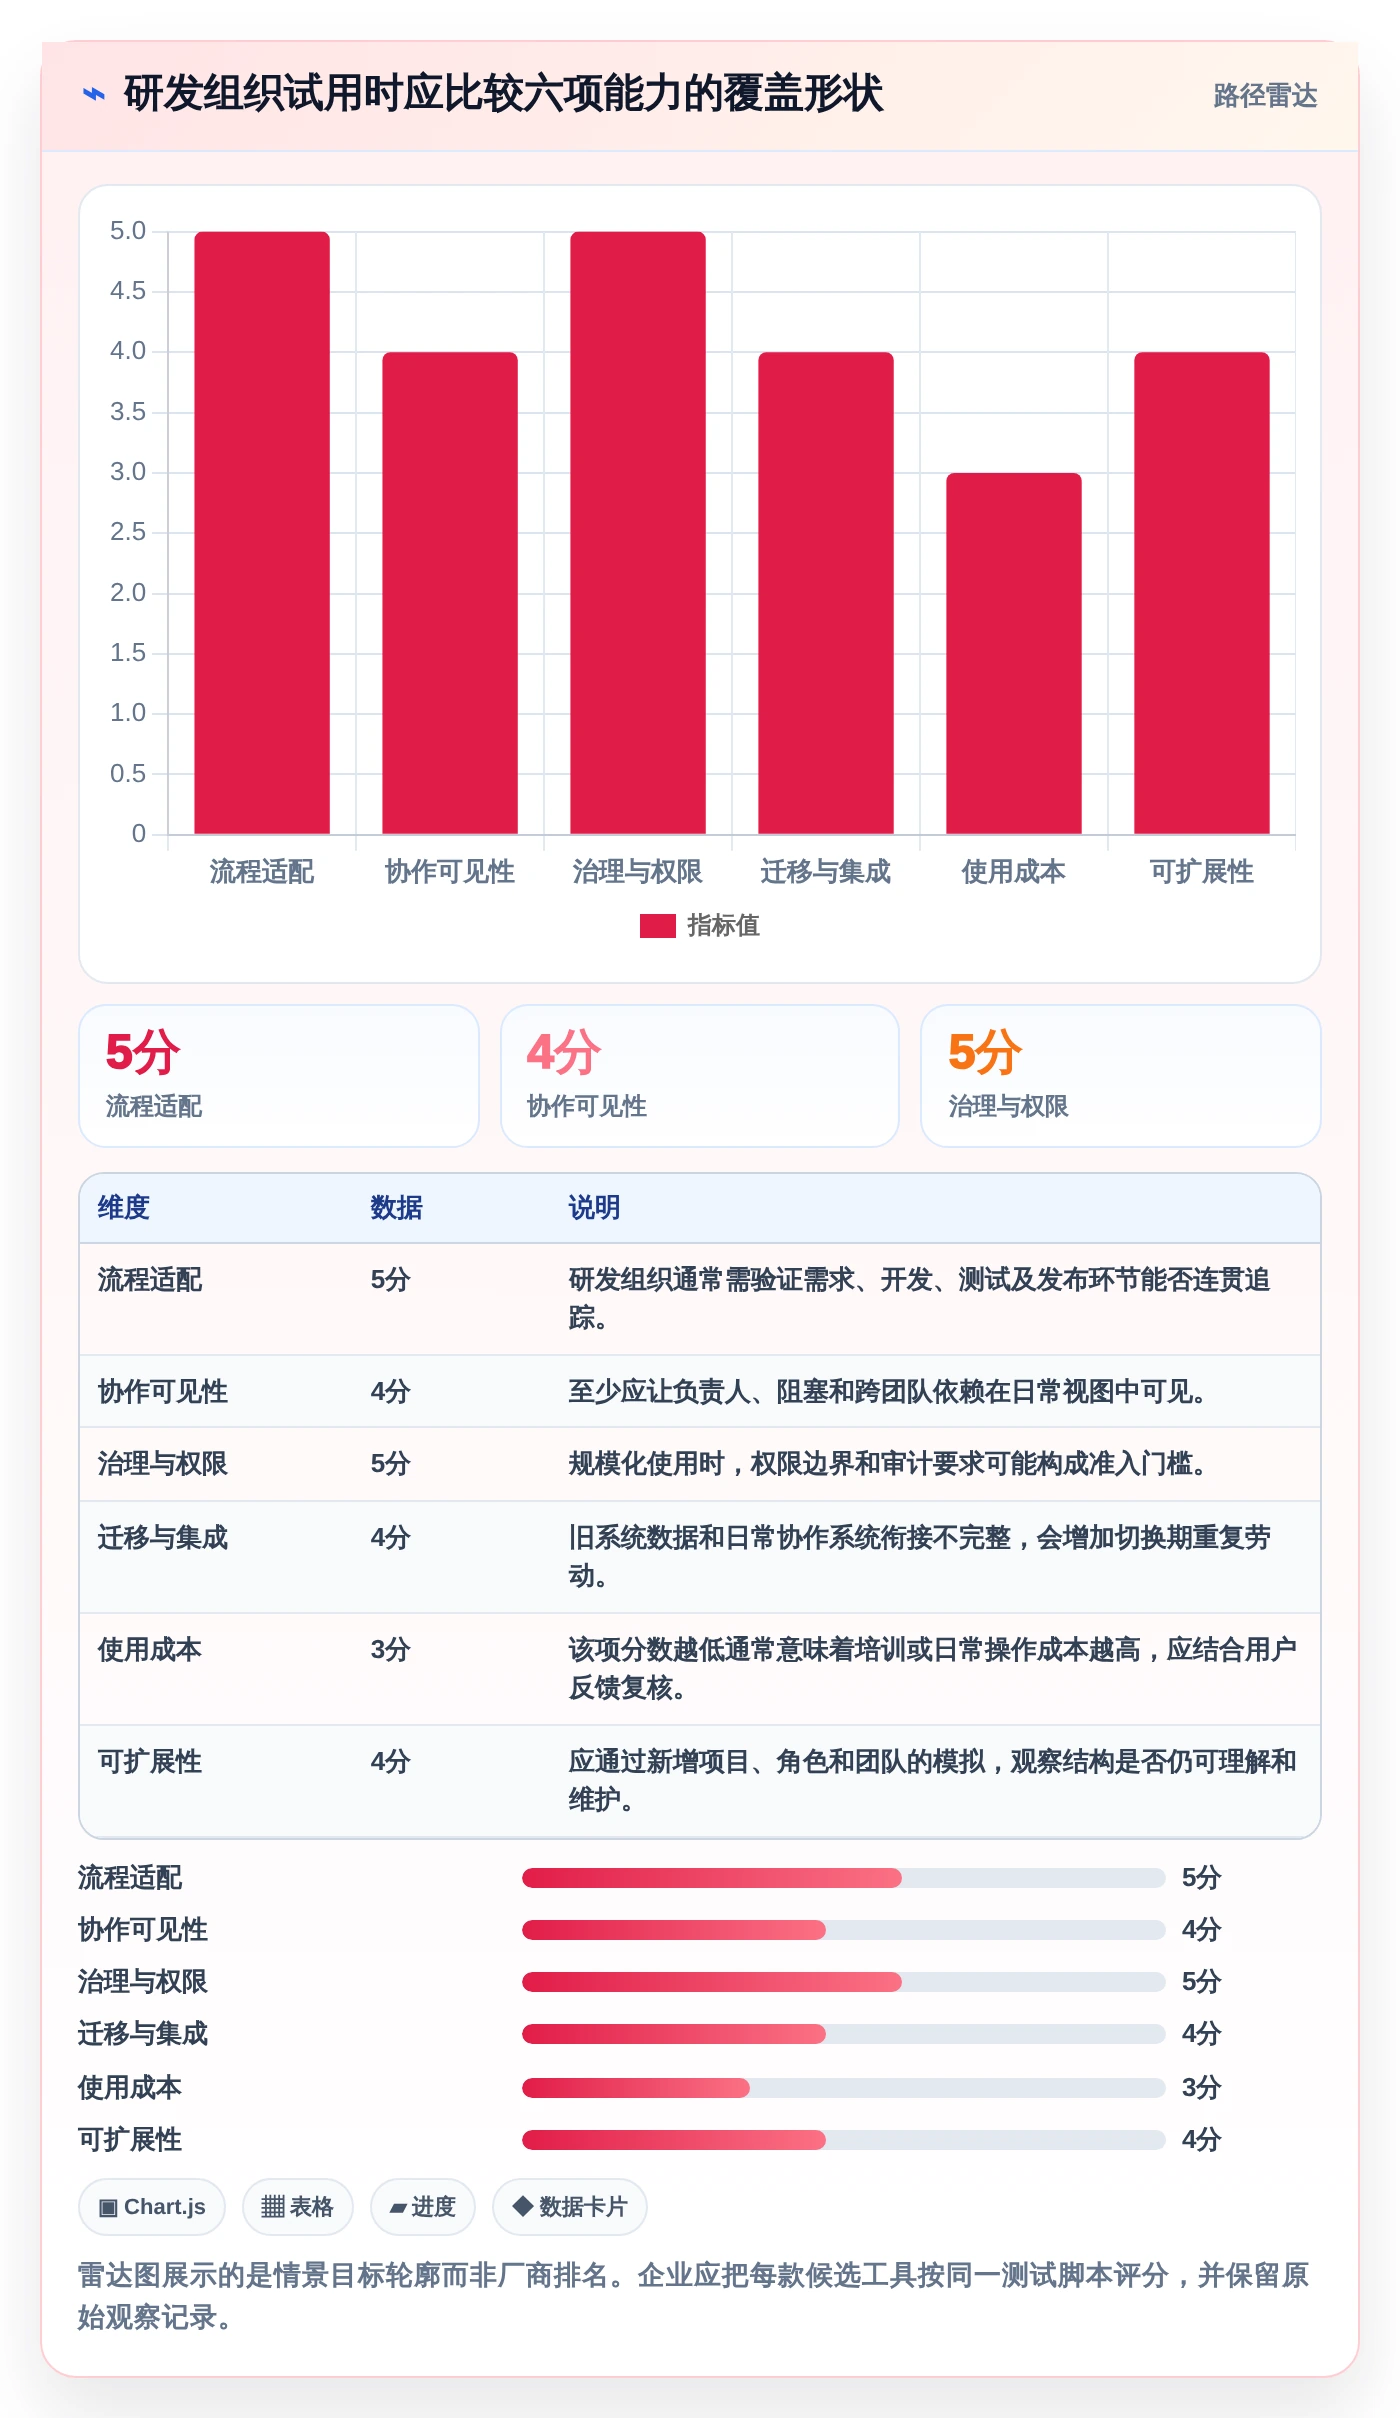Click the 指标值 legend label

pyautogui.click(x=723, y=926)
